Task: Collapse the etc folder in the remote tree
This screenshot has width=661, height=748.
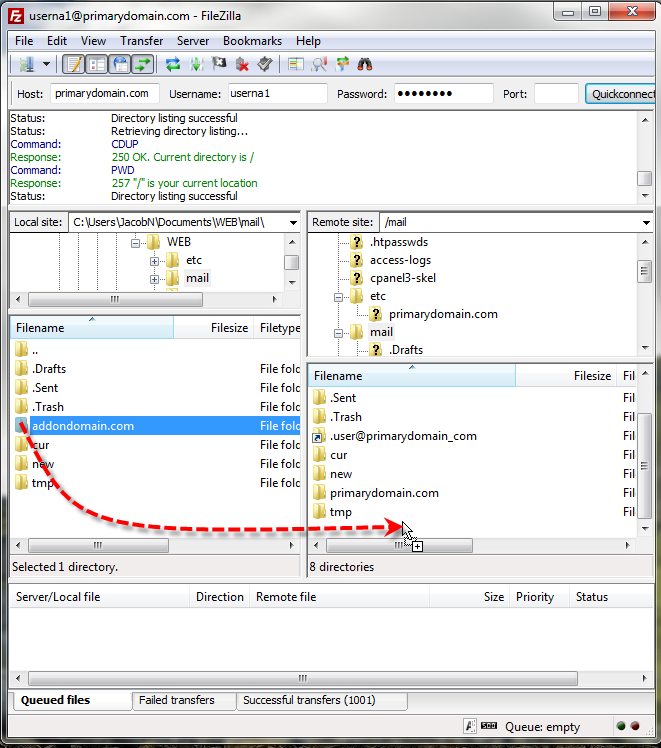Action: tap(338, 297)
